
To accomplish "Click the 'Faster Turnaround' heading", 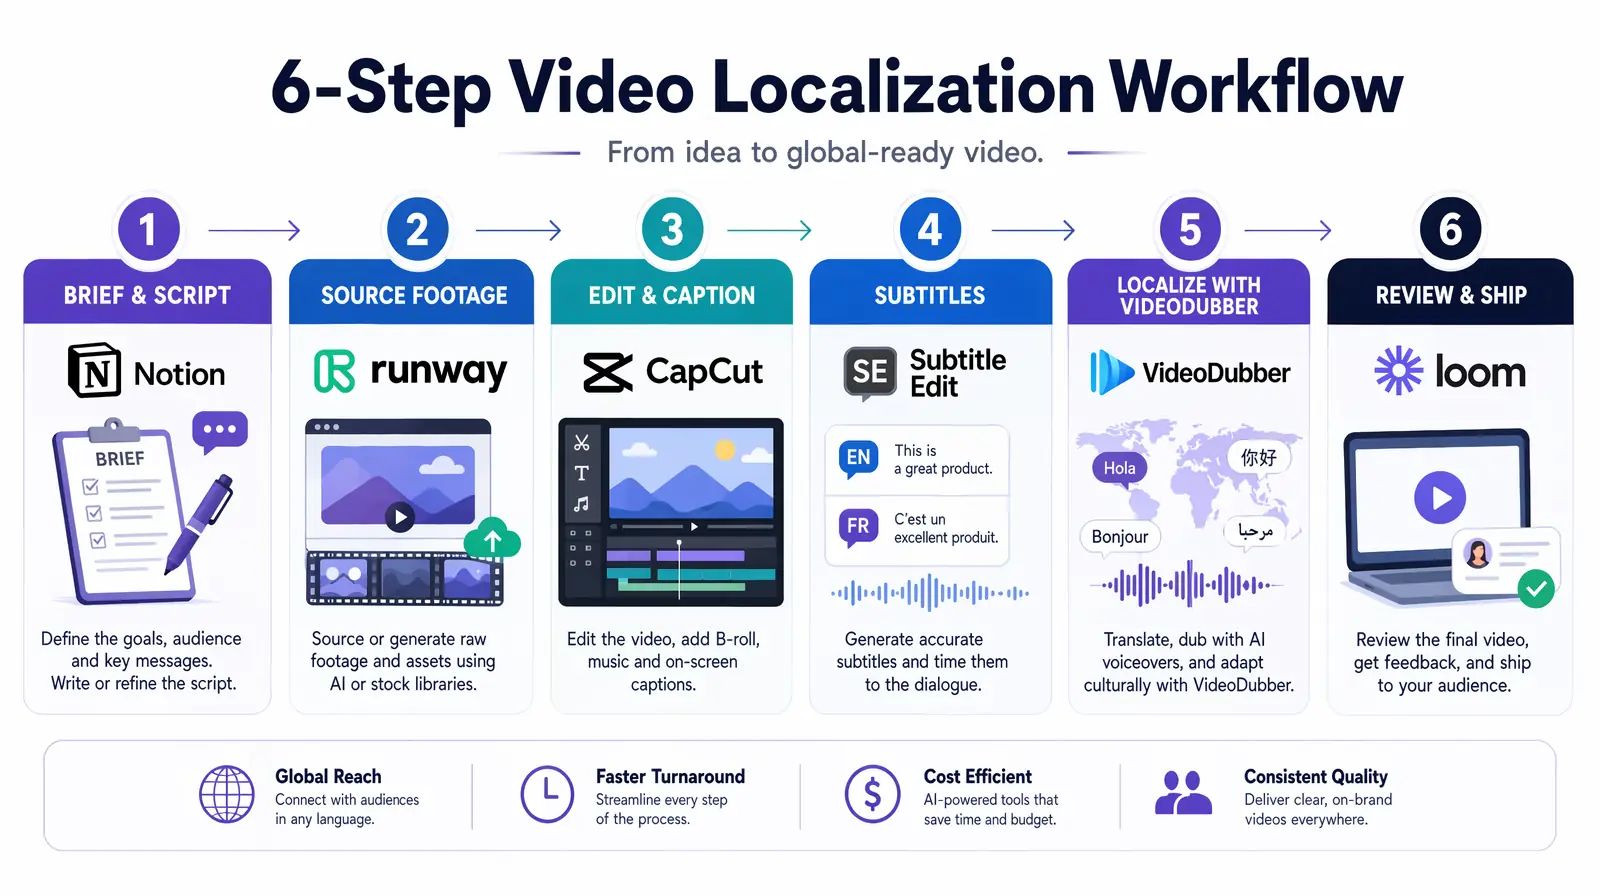I will point(670,776).
